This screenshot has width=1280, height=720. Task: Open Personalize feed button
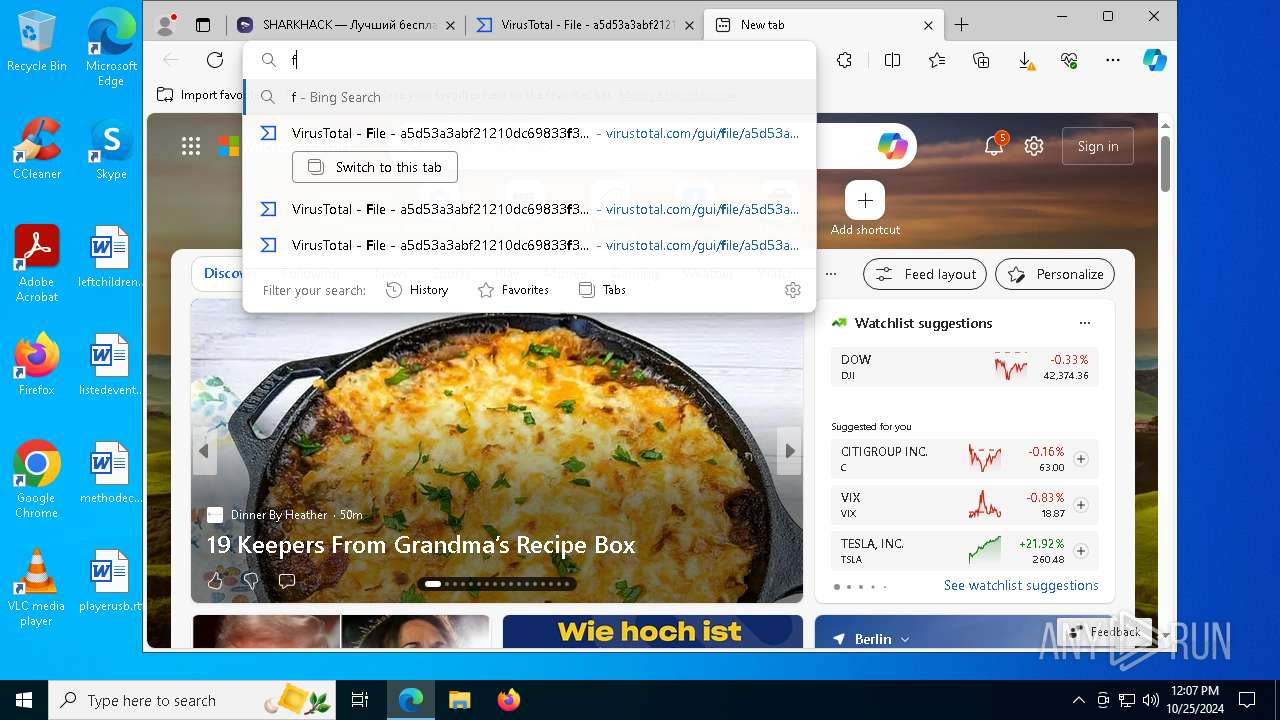tap(1055, 274)
